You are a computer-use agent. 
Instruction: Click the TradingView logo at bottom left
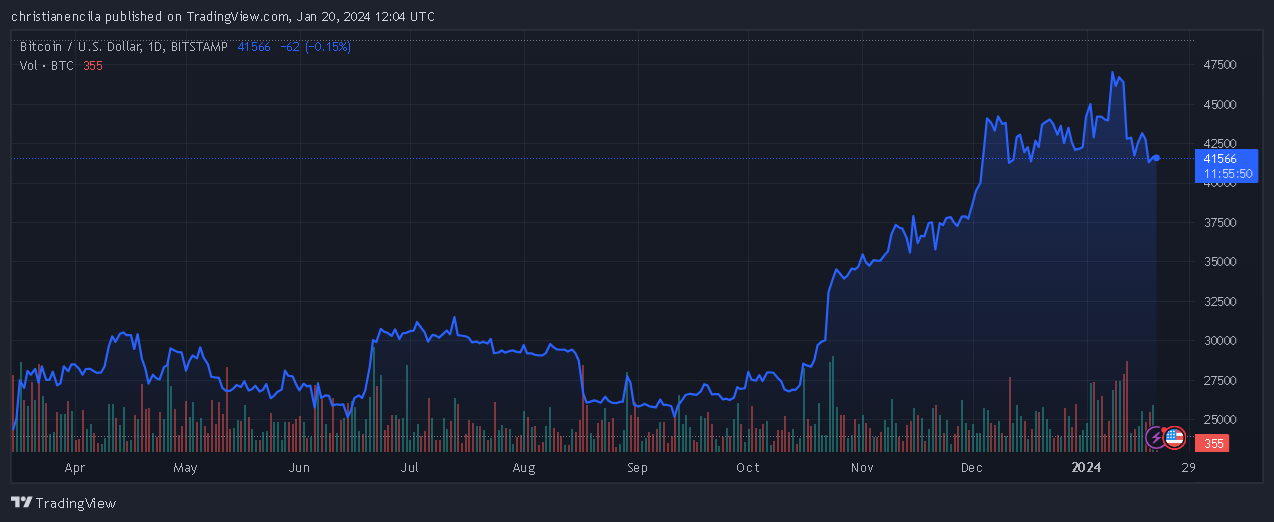click(63, 503)
